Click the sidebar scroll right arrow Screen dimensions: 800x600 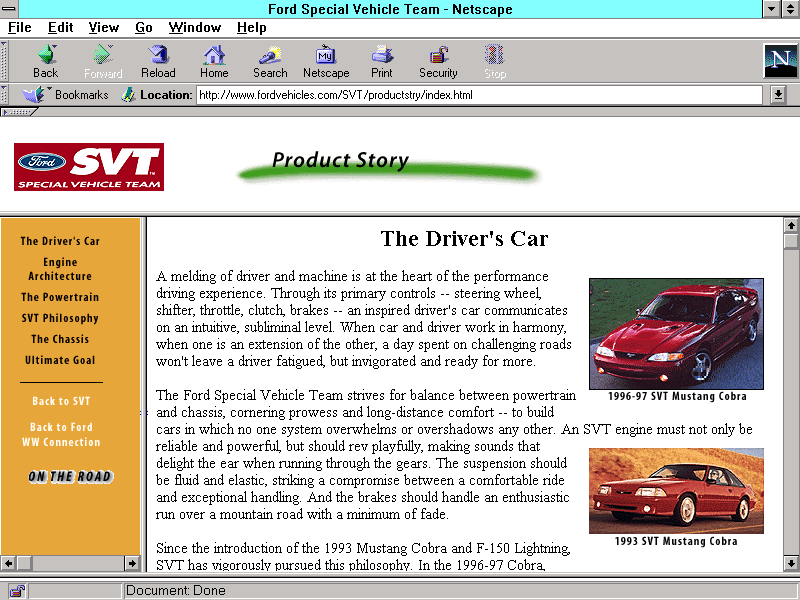pos(132,563)
